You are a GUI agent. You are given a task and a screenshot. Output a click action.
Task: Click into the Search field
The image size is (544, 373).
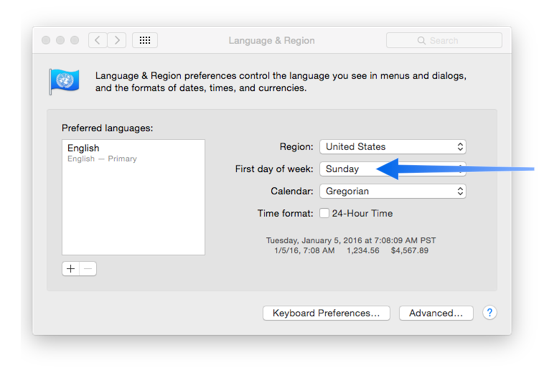[444, 40]
